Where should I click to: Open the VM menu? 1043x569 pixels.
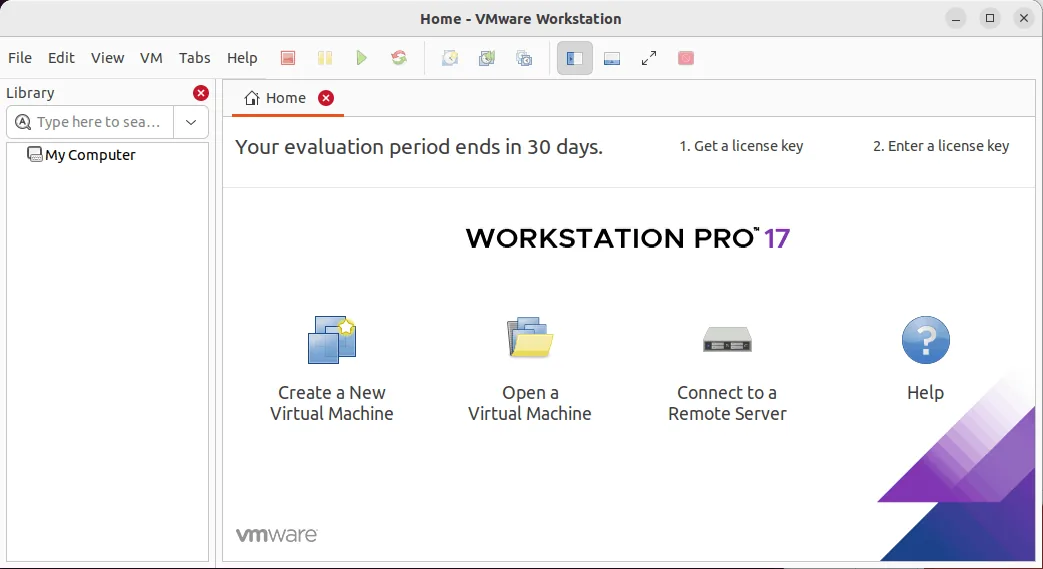point(151,58)
